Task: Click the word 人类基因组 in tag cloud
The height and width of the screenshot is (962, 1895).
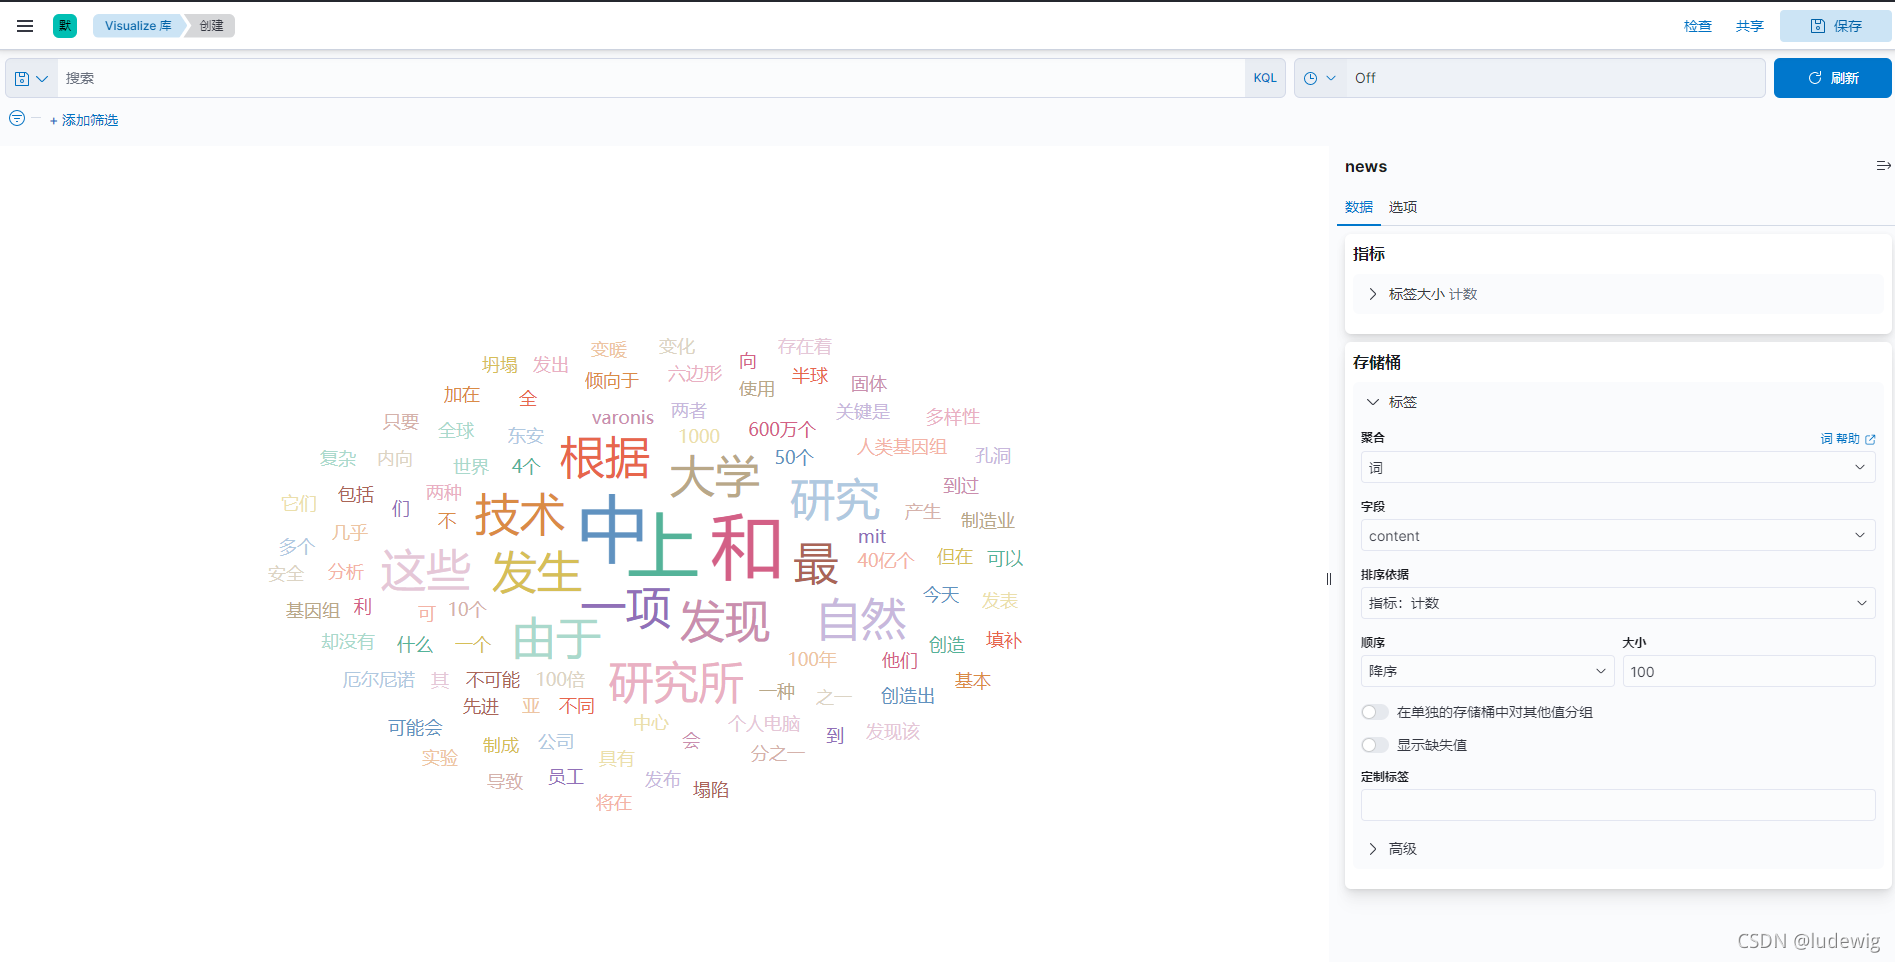Action: (901, 447)
